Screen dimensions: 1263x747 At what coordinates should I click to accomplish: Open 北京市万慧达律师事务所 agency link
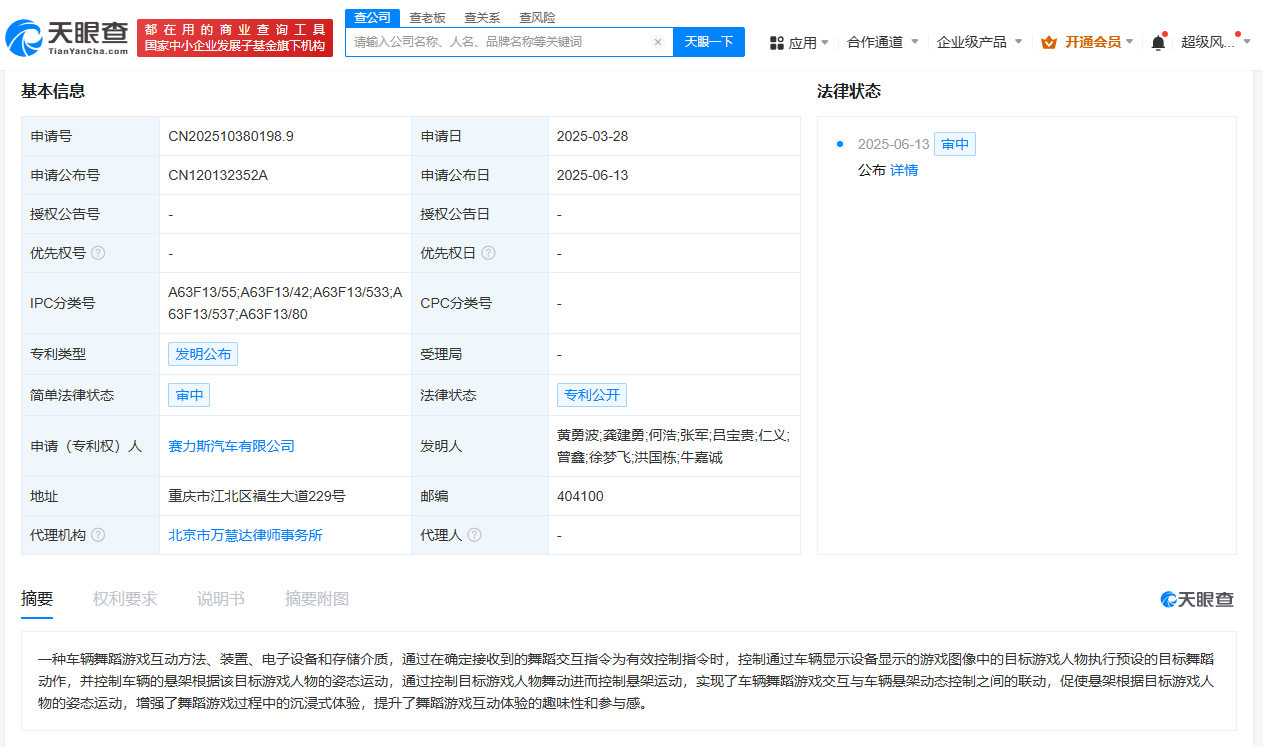pyautogui.click(x=246, y=535)
